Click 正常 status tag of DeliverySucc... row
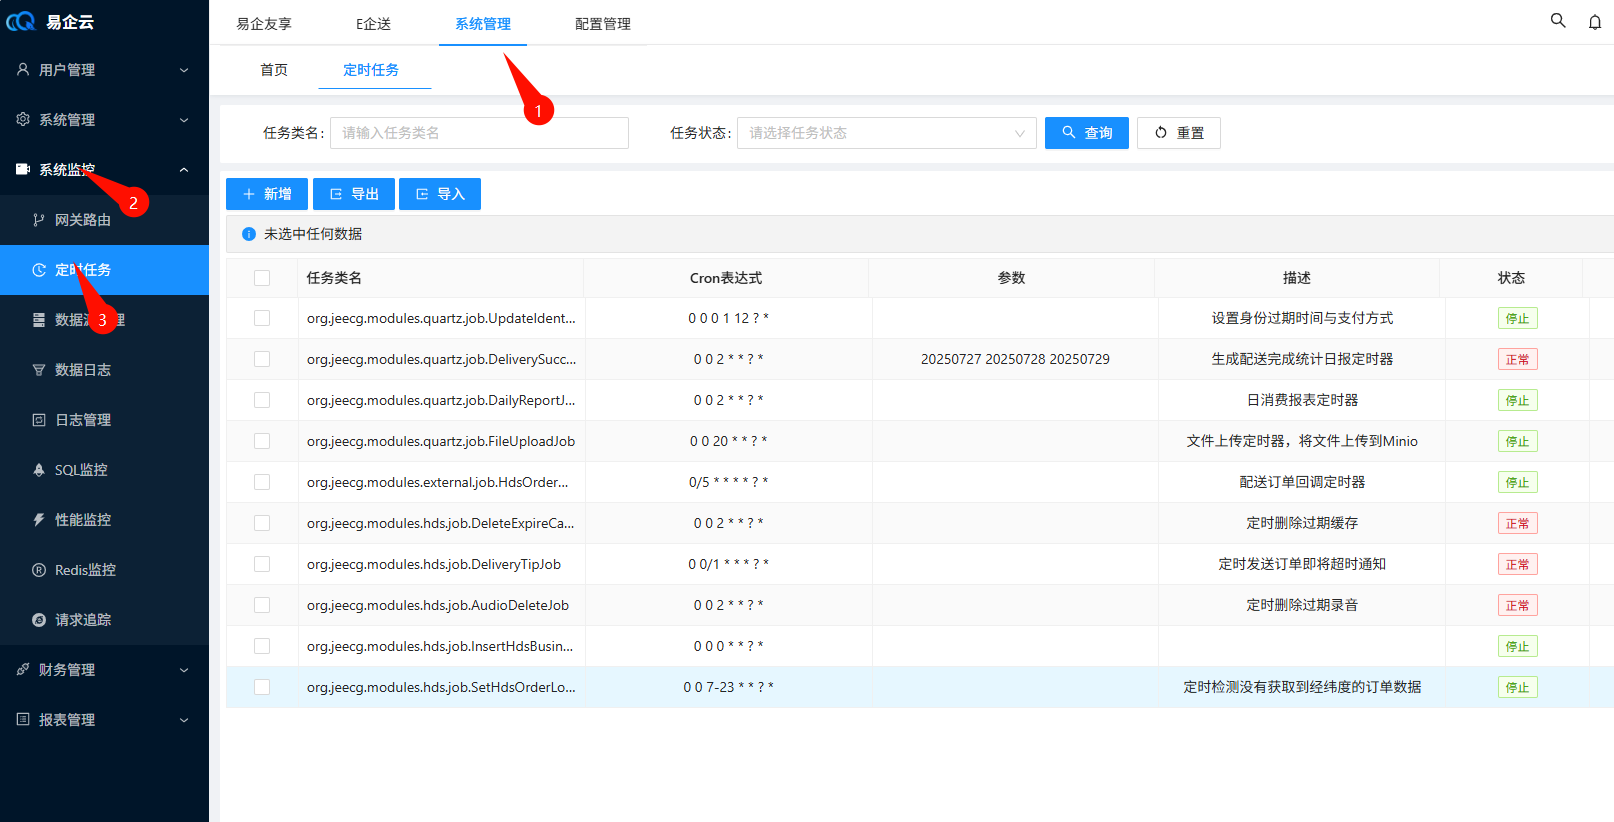The height and width of the screenshot is (822, 1614). point(1518,359)
